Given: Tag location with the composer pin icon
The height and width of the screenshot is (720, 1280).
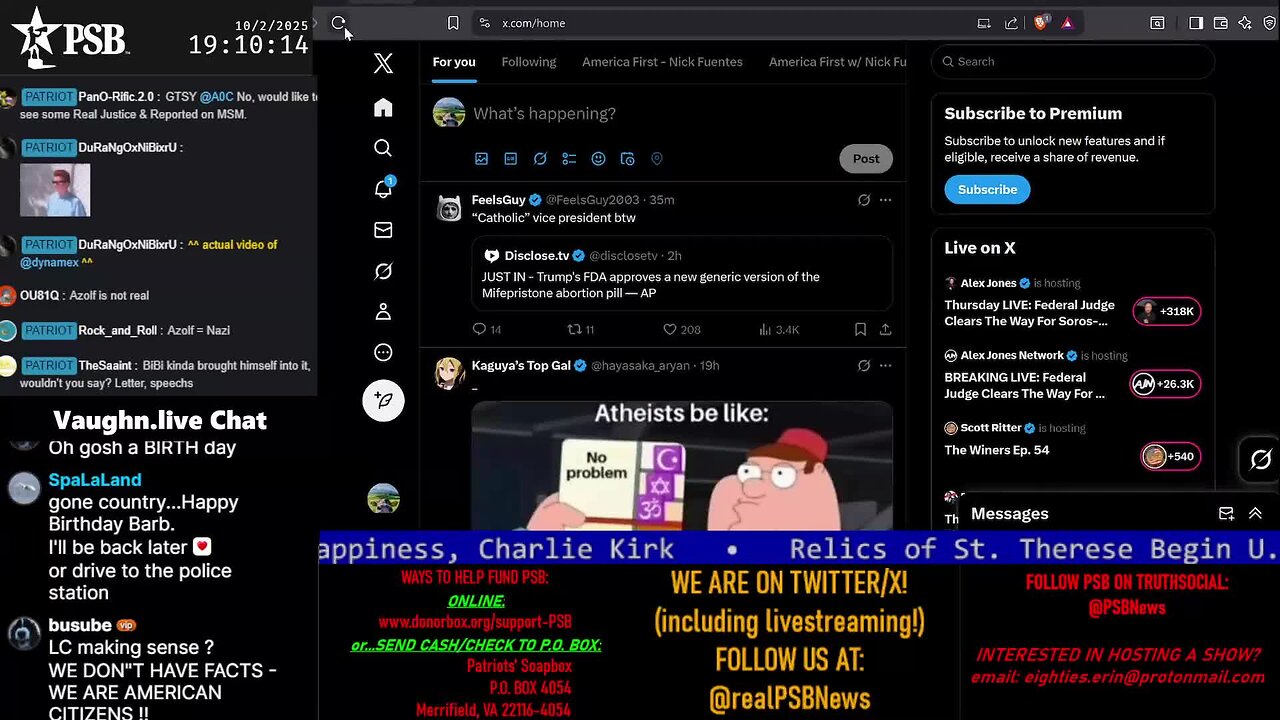Looking at the screenshot, I should tap(657, 159).
